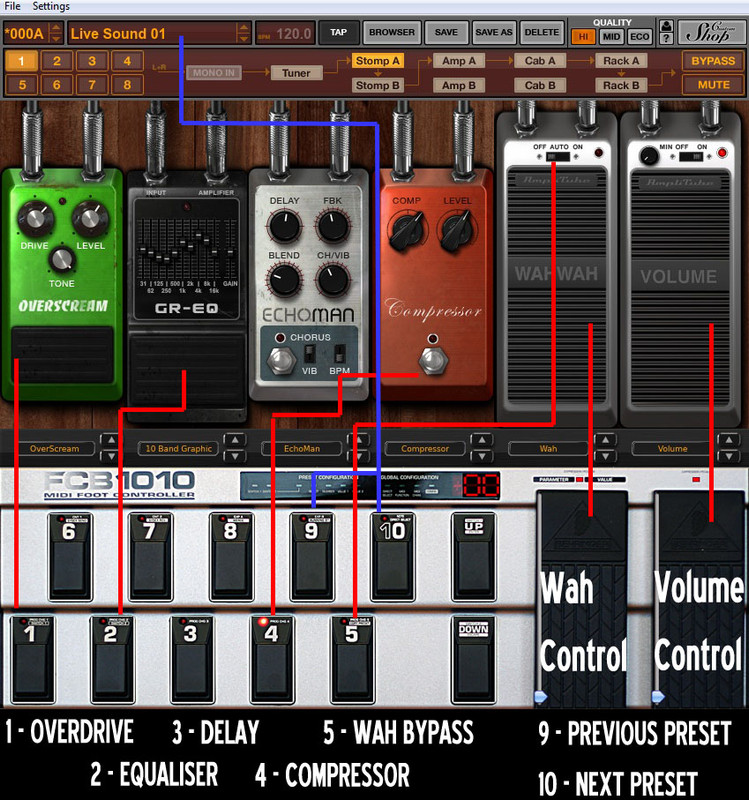Toggle the Compressor metal footswitch
This screenshot has width=749, height=800.
(433, 360)
